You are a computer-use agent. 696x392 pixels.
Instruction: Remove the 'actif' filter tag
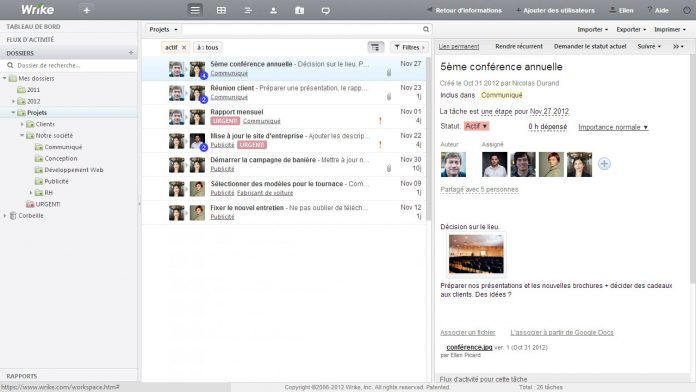[184, 48]
